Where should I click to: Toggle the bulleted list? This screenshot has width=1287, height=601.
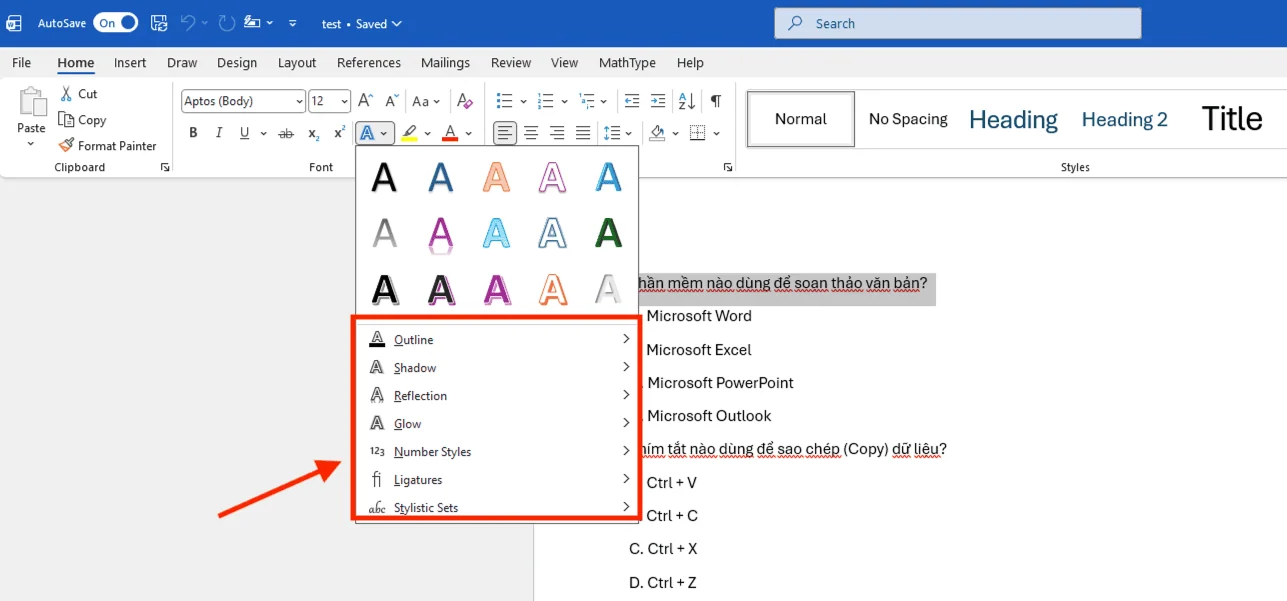coord(502,100)
